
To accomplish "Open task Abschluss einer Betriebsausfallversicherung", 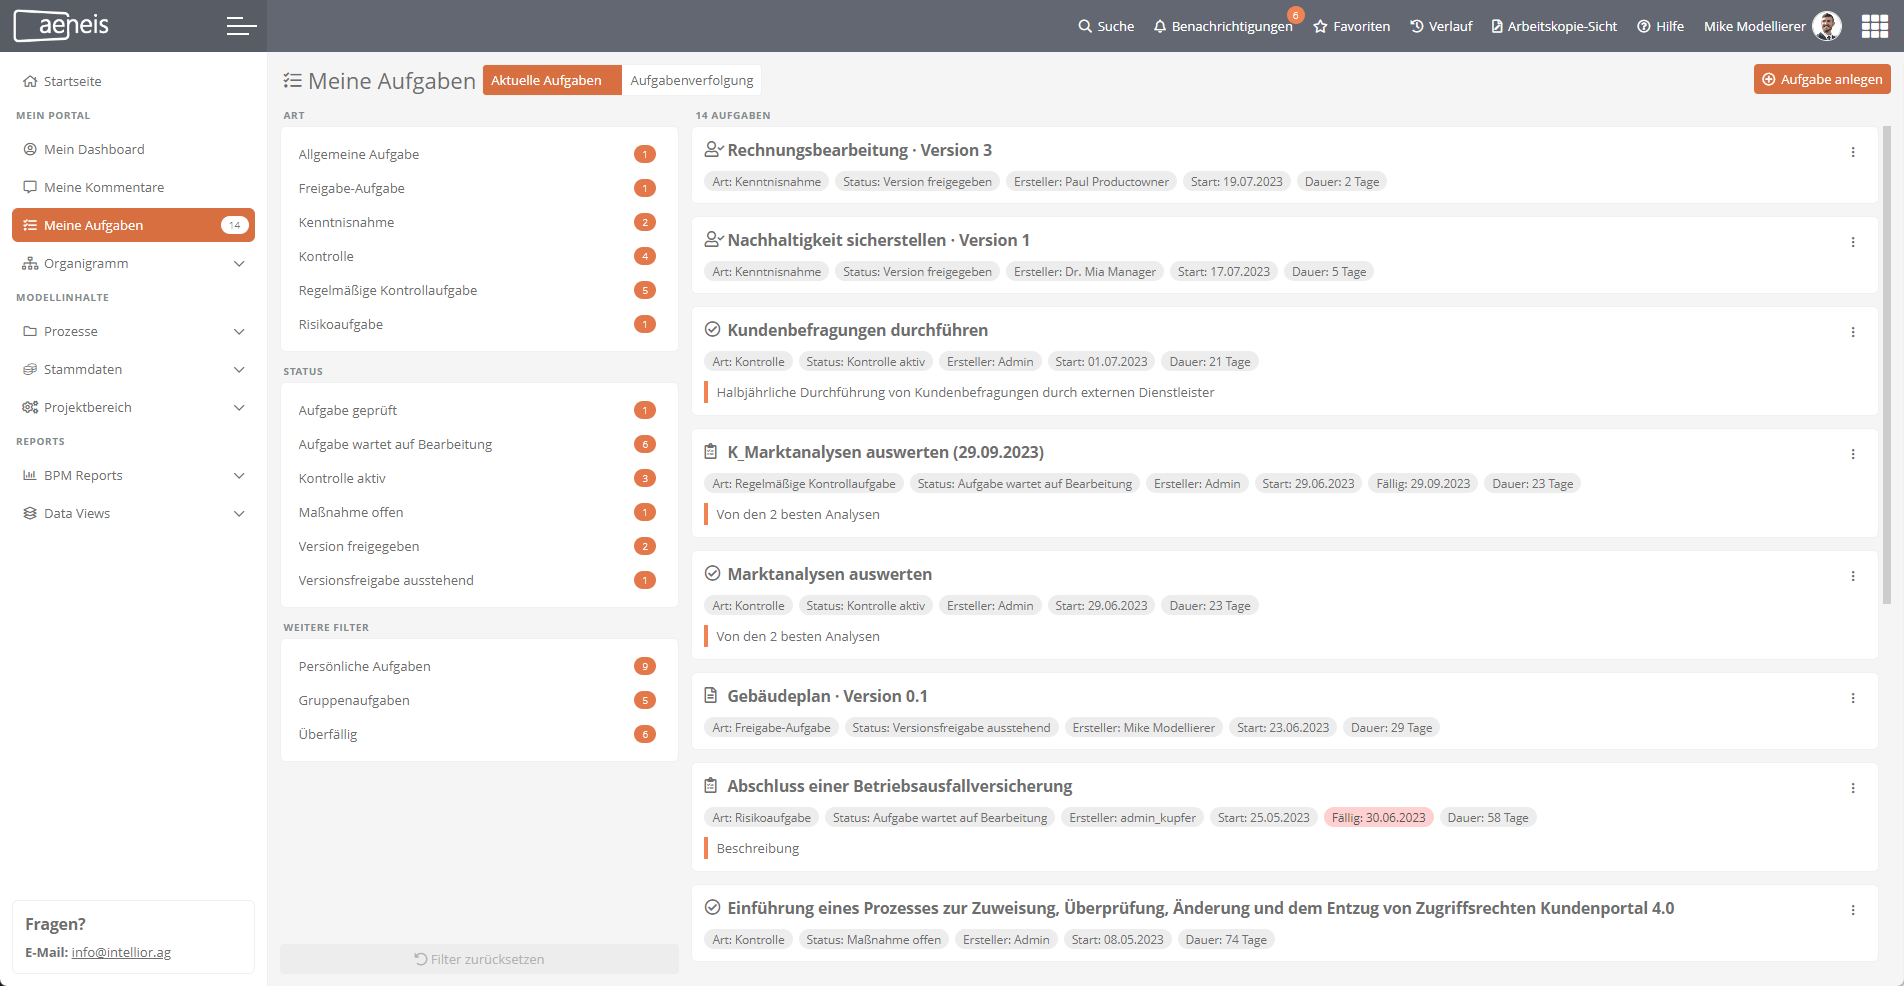I will [899, 786].
